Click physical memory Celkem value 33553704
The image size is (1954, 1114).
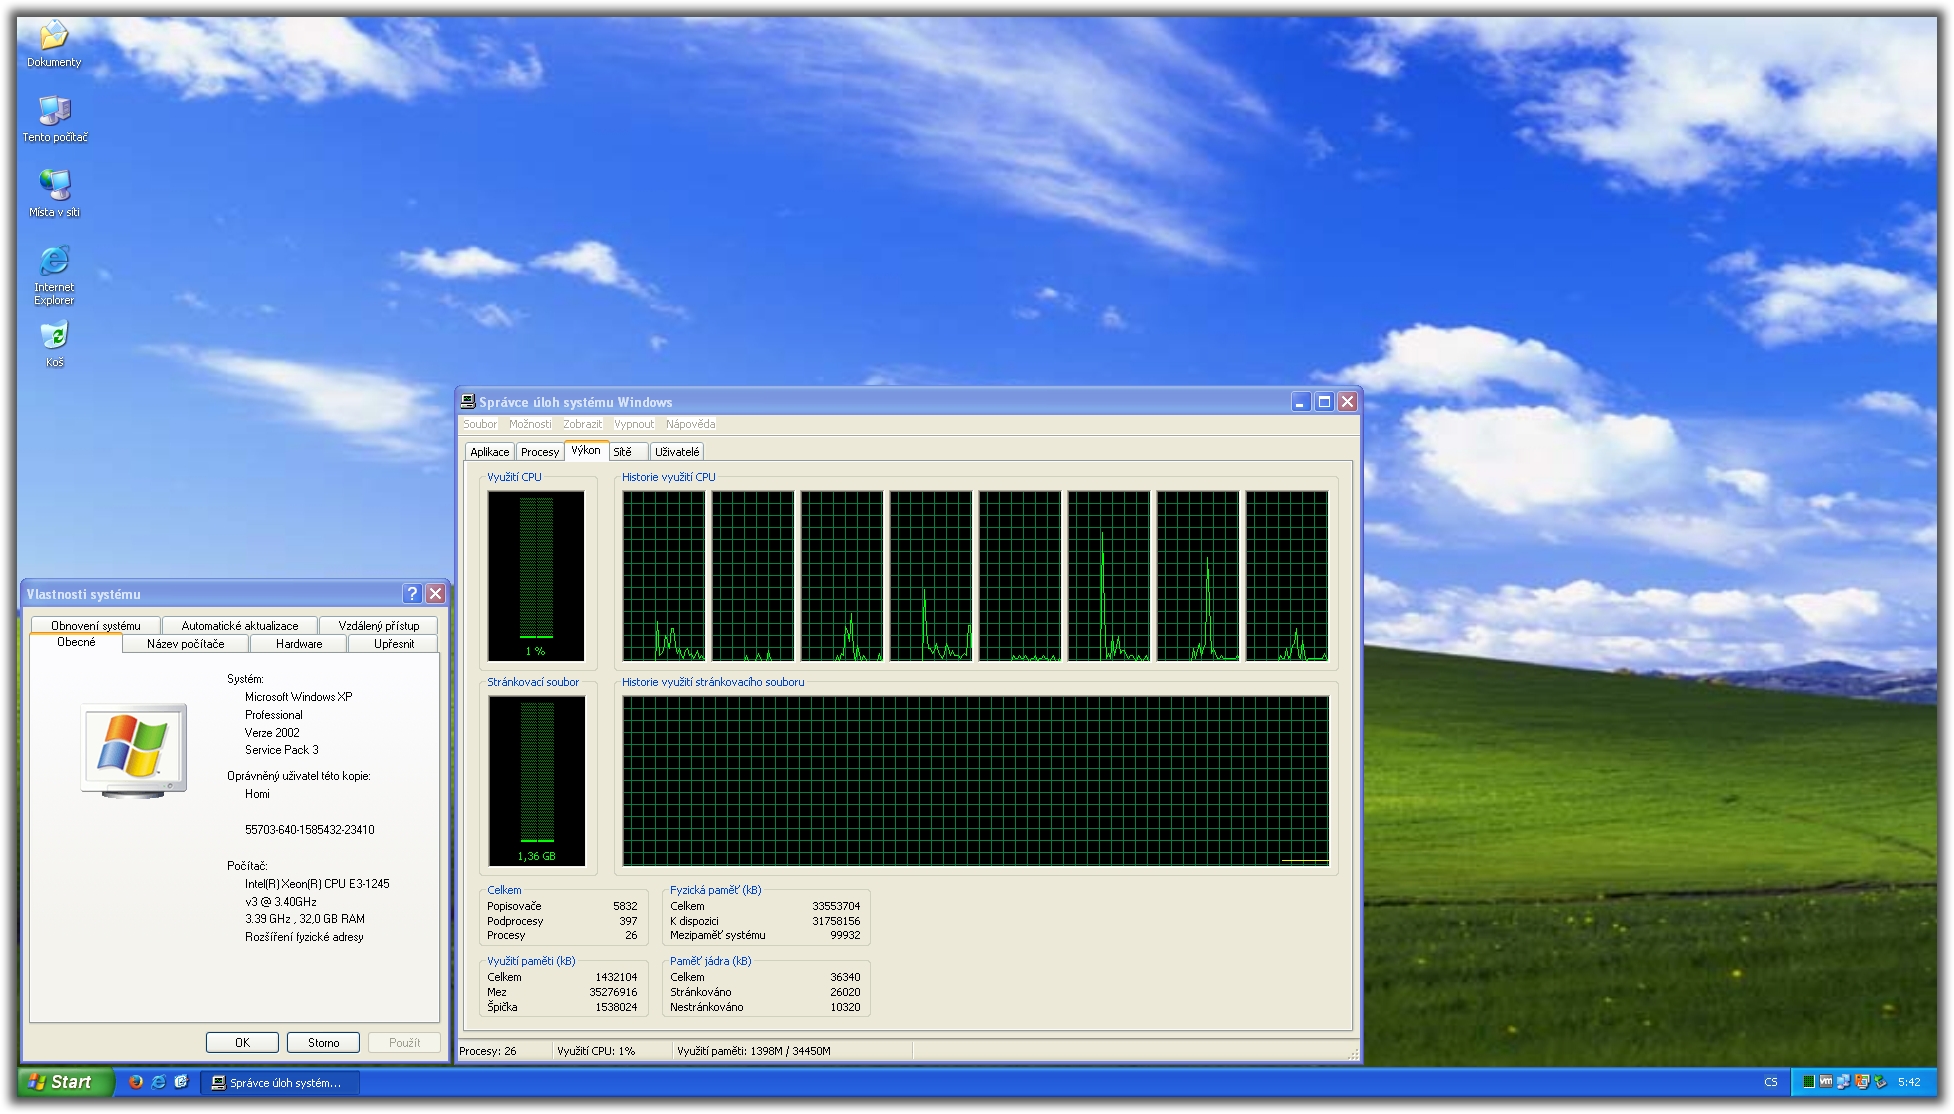(x=836, y=906)
